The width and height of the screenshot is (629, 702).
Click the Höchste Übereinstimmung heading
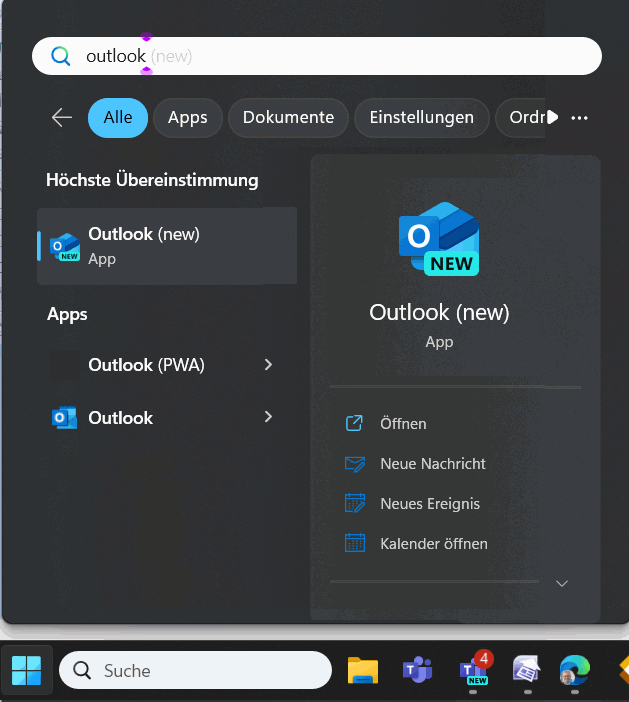(x=152, y=180)
